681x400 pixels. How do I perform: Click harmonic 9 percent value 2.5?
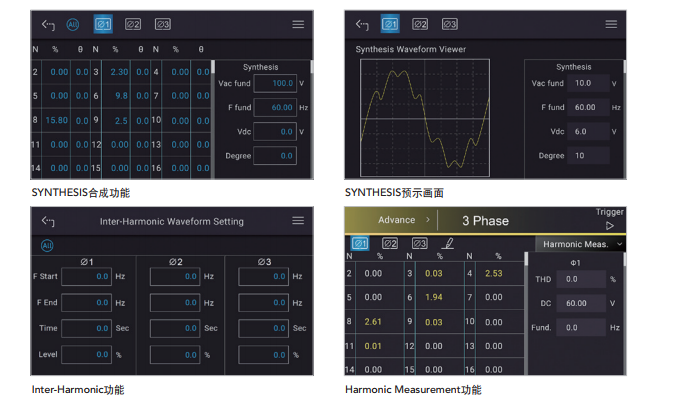[x=121, y=120]
